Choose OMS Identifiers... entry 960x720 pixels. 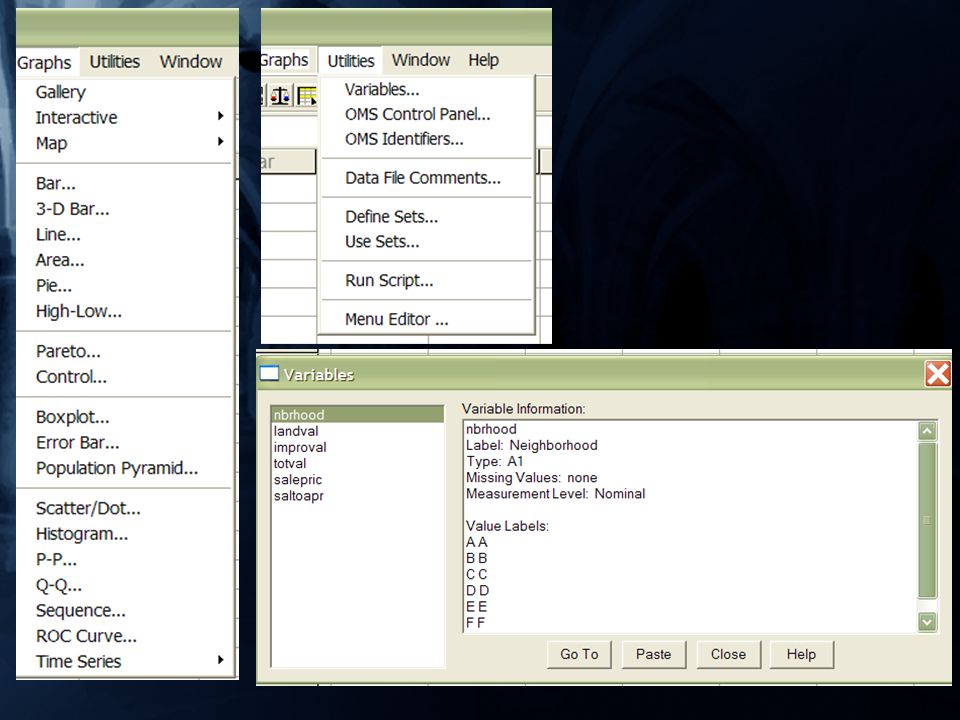click(x=404, y=139)
